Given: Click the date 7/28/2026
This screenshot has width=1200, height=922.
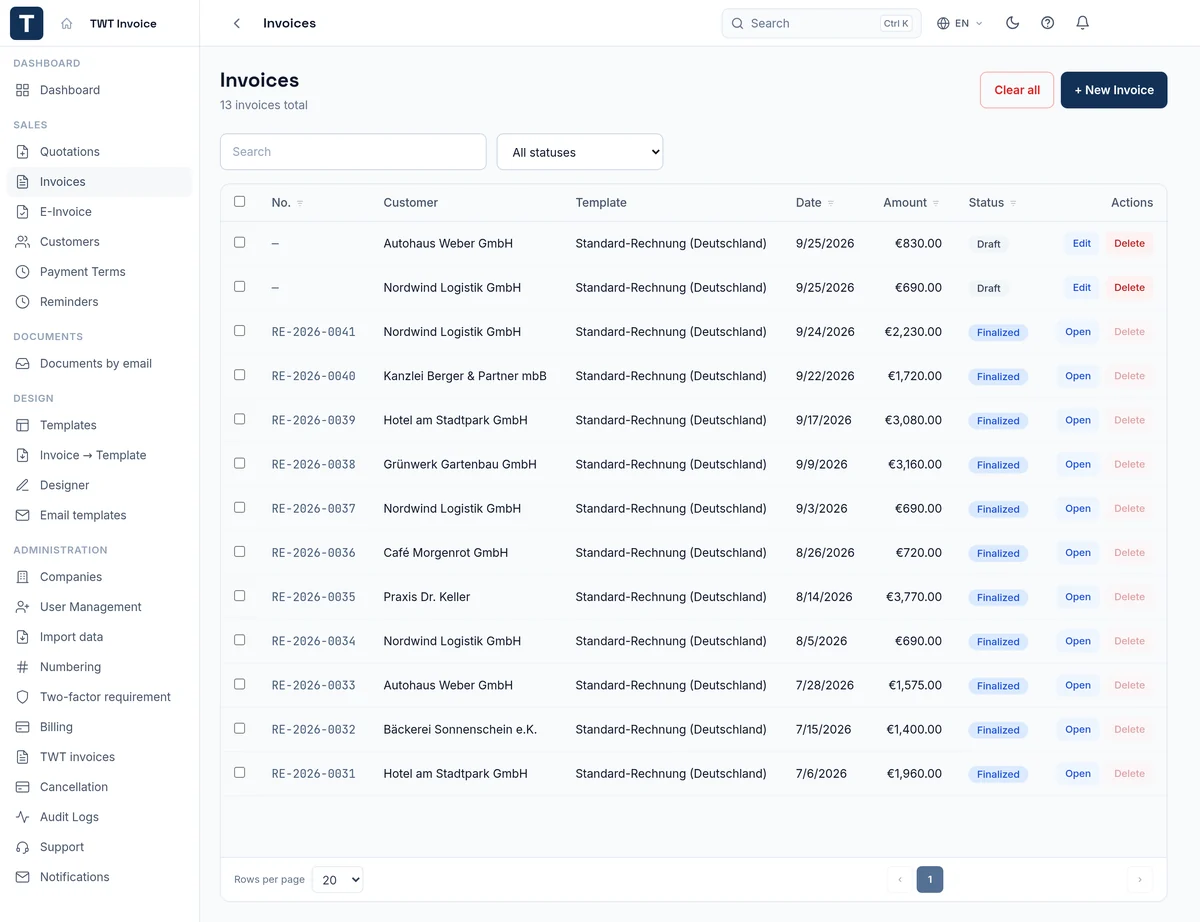Looking at the screenshot, I should 825,685.
